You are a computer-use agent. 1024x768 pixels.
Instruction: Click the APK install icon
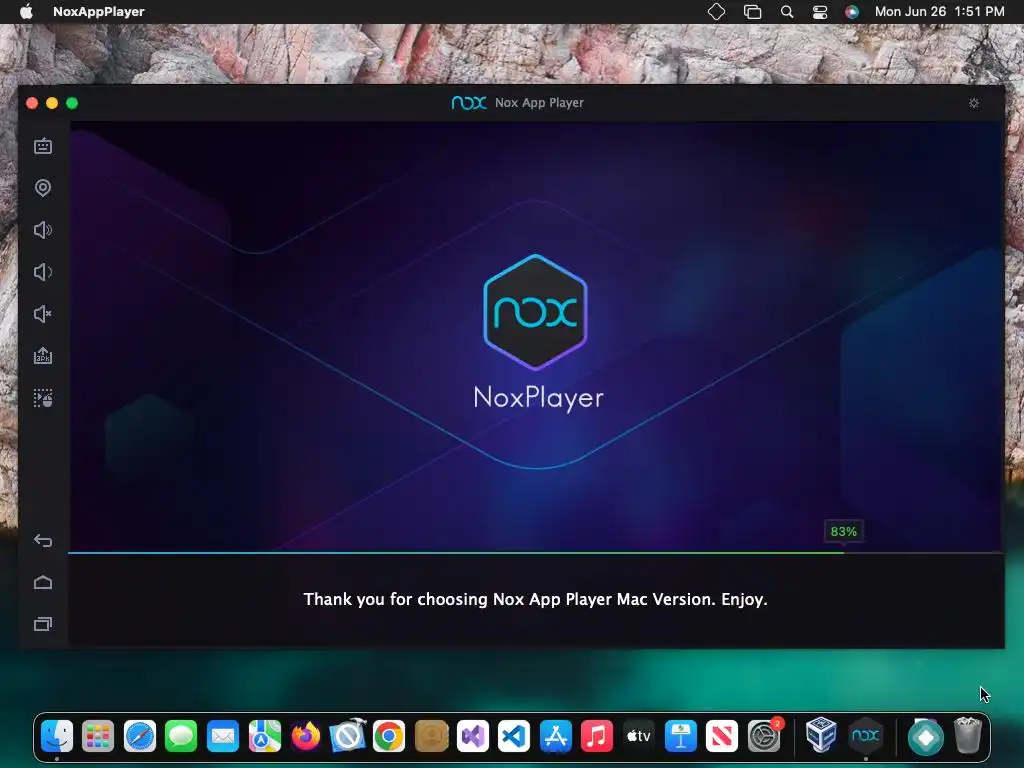(43, 356)
